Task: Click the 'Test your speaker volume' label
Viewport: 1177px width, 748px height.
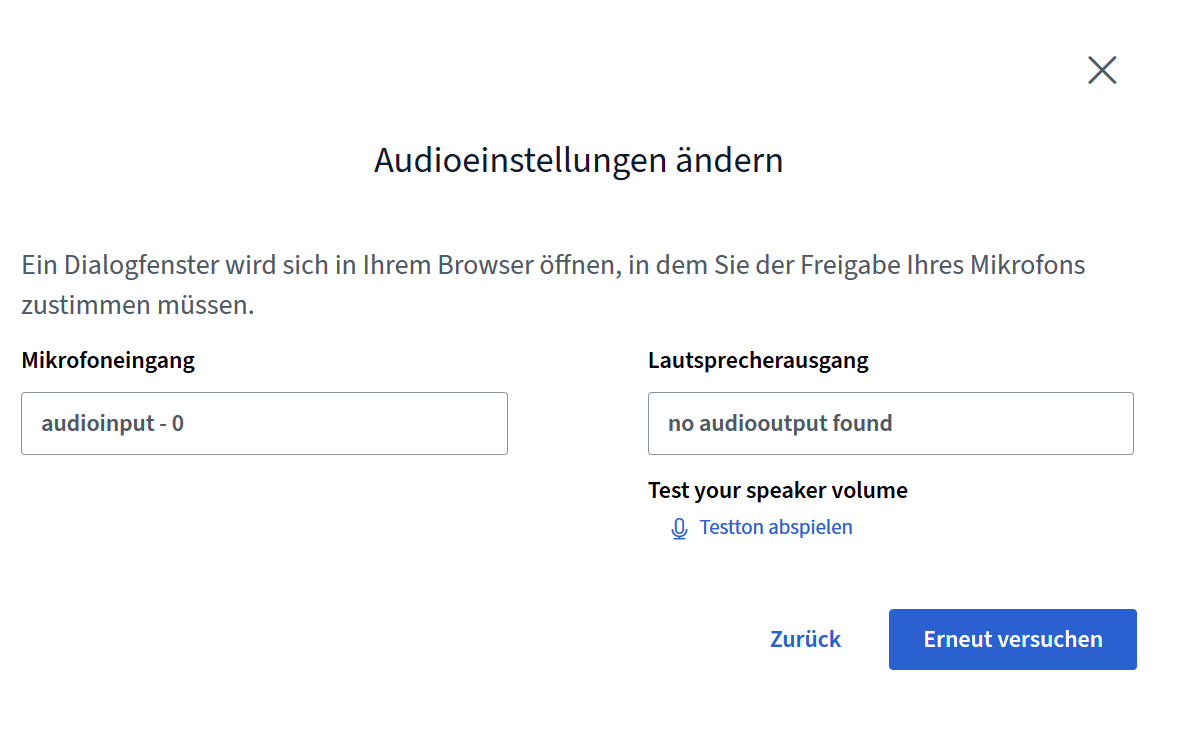Action: click(777, 490)
